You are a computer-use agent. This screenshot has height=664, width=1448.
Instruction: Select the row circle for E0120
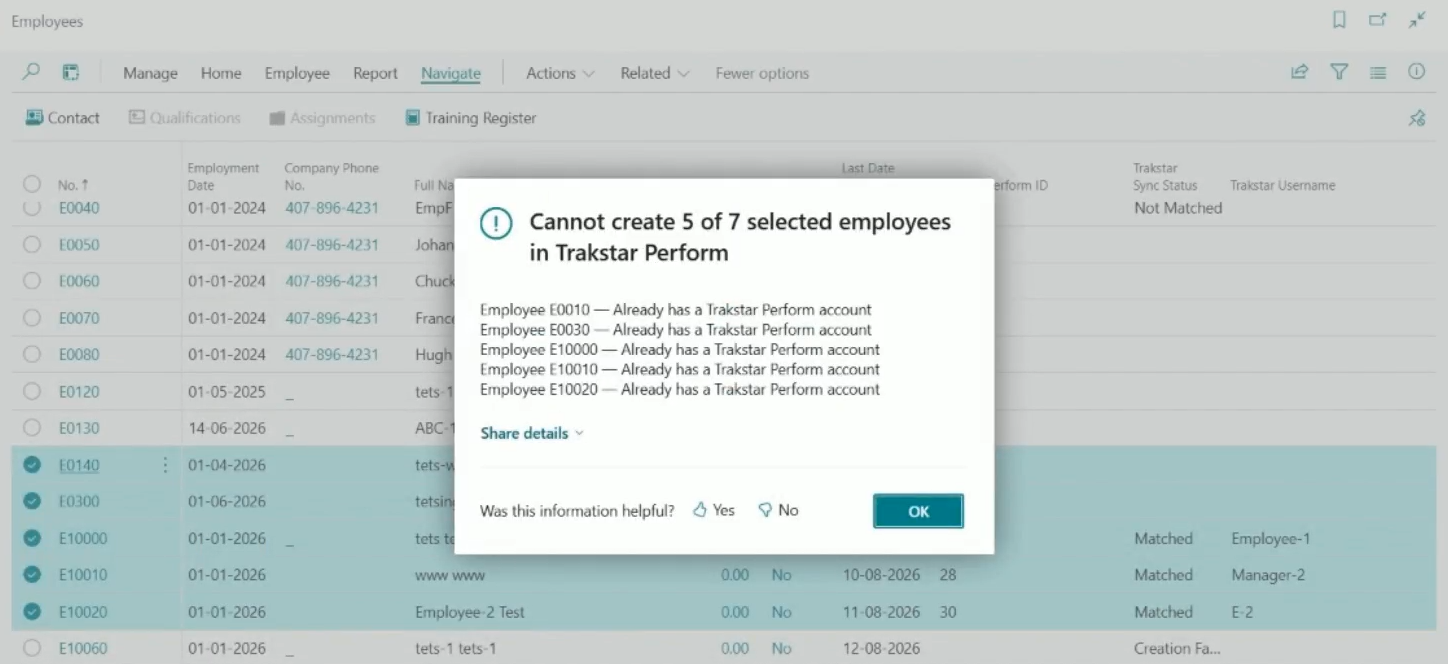(x=32, y=391)
